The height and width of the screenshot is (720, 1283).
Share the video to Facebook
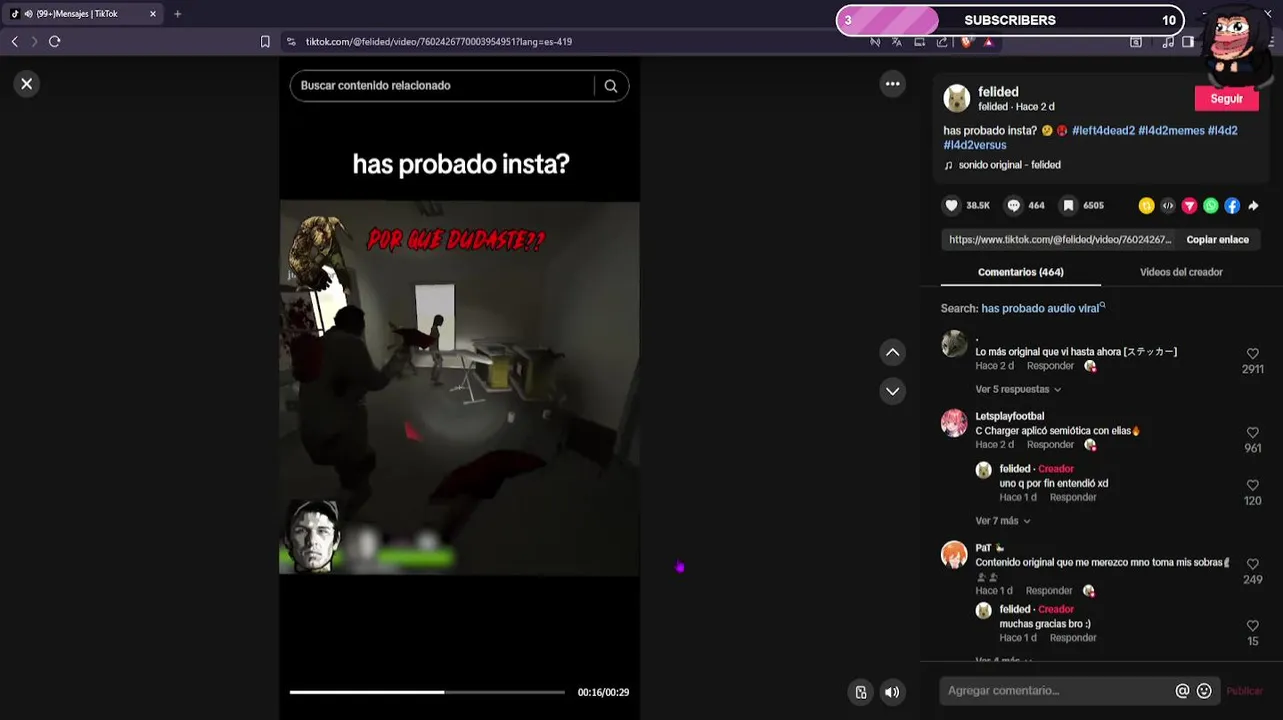1232,206
